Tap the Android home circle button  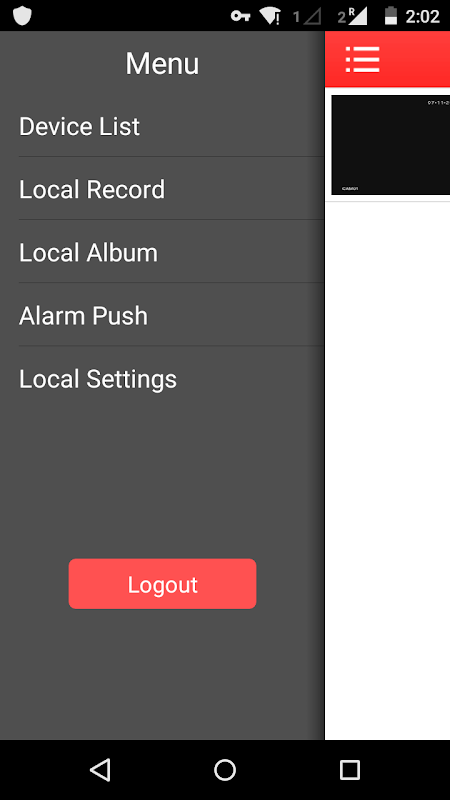tap(225, 769)
